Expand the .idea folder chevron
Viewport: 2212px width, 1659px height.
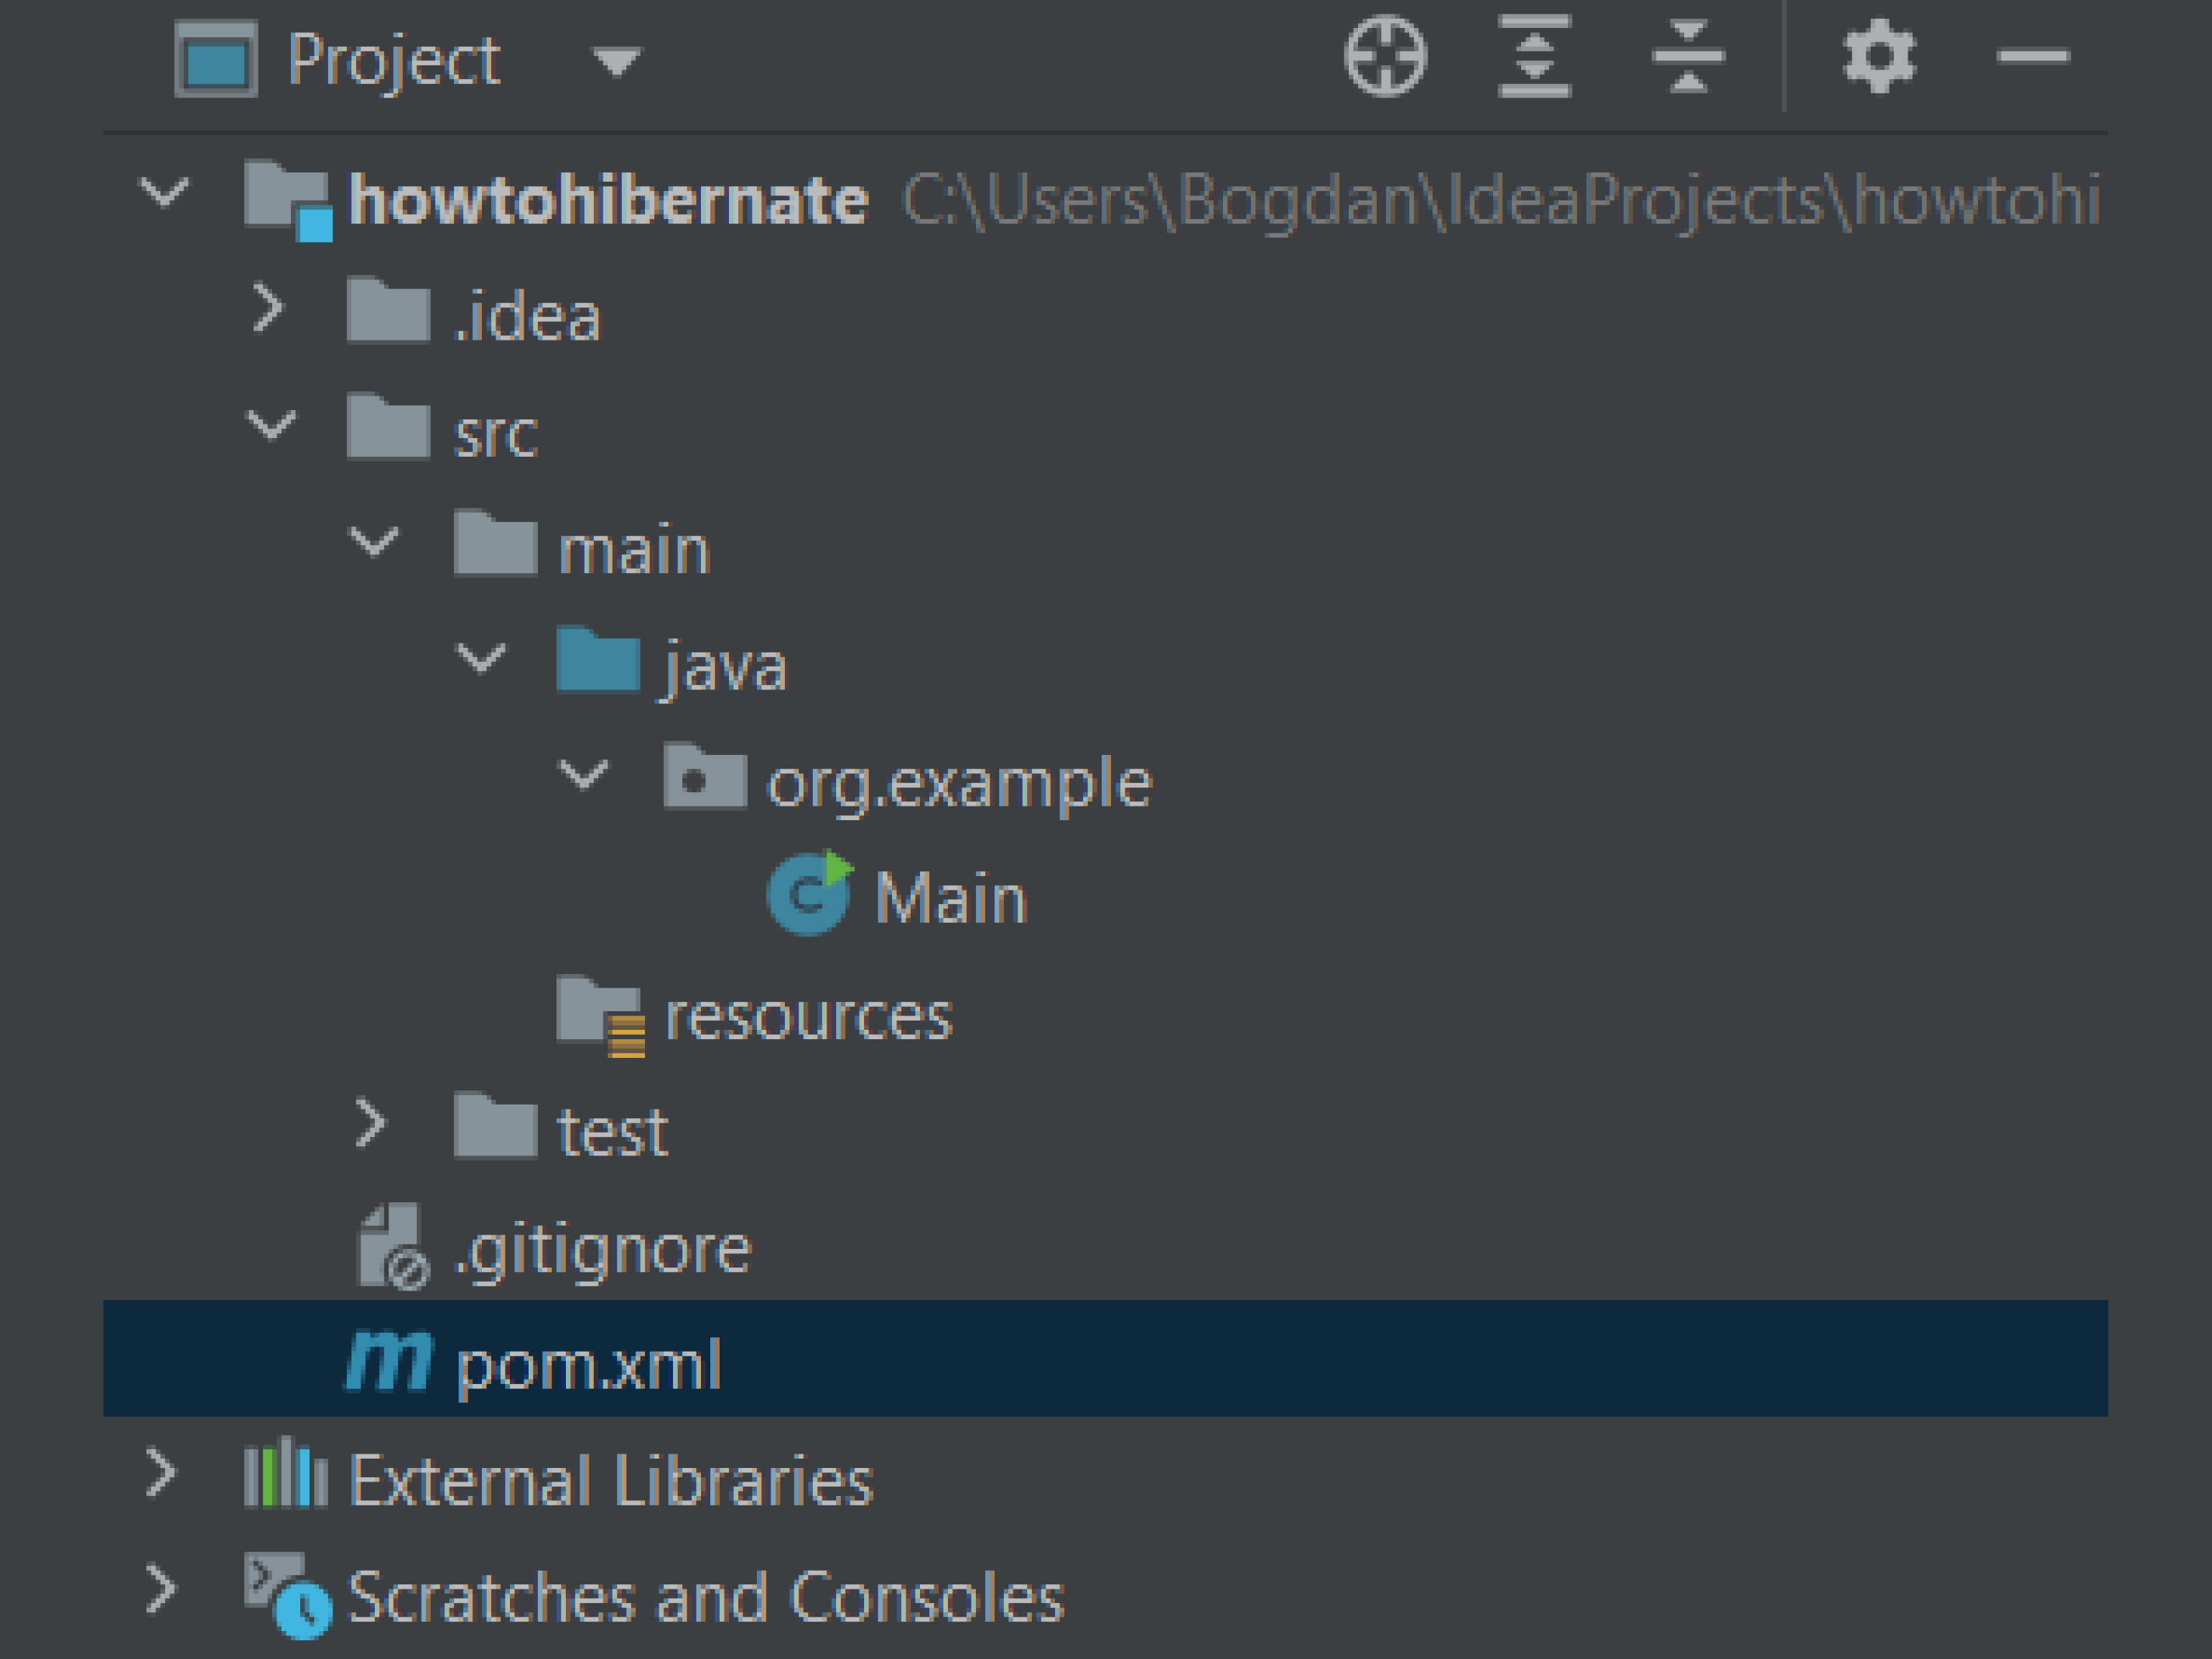[268, 308]
